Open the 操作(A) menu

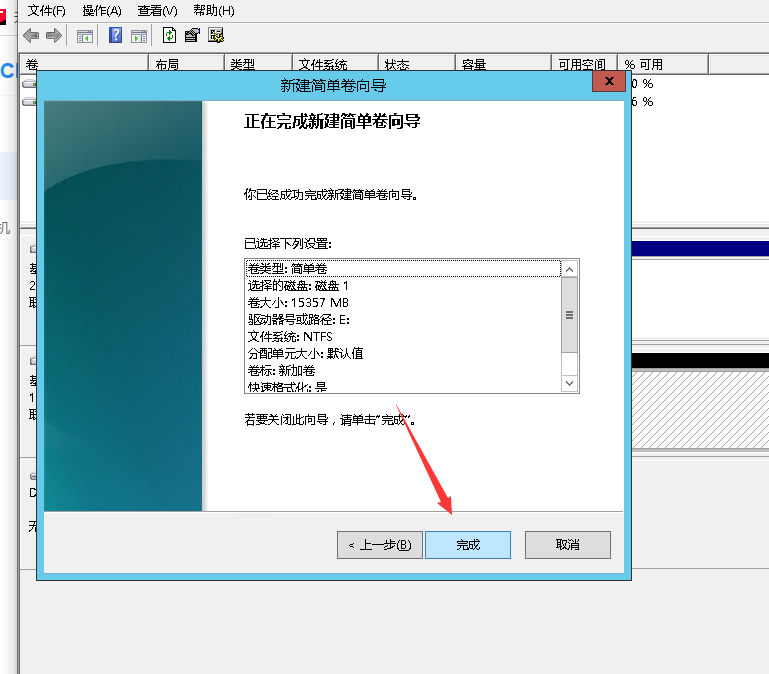[x=102, y=10]
